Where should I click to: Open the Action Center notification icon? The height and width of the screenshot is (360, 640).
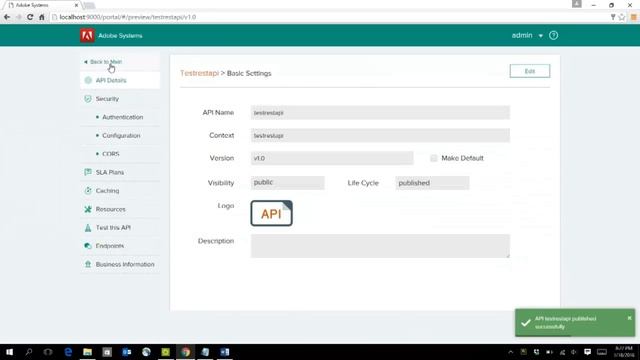click(x=587, y=352)
